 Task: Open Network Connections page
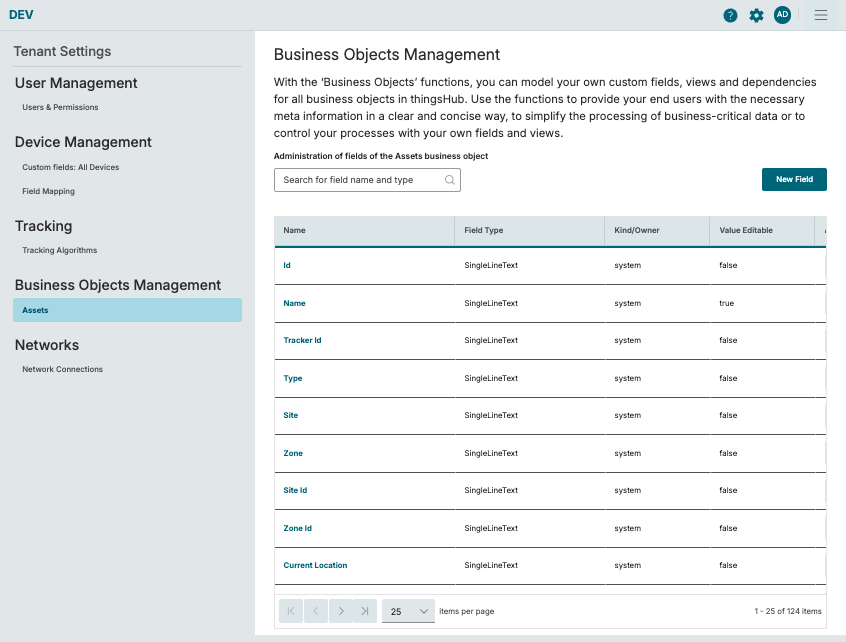(63, 369)
